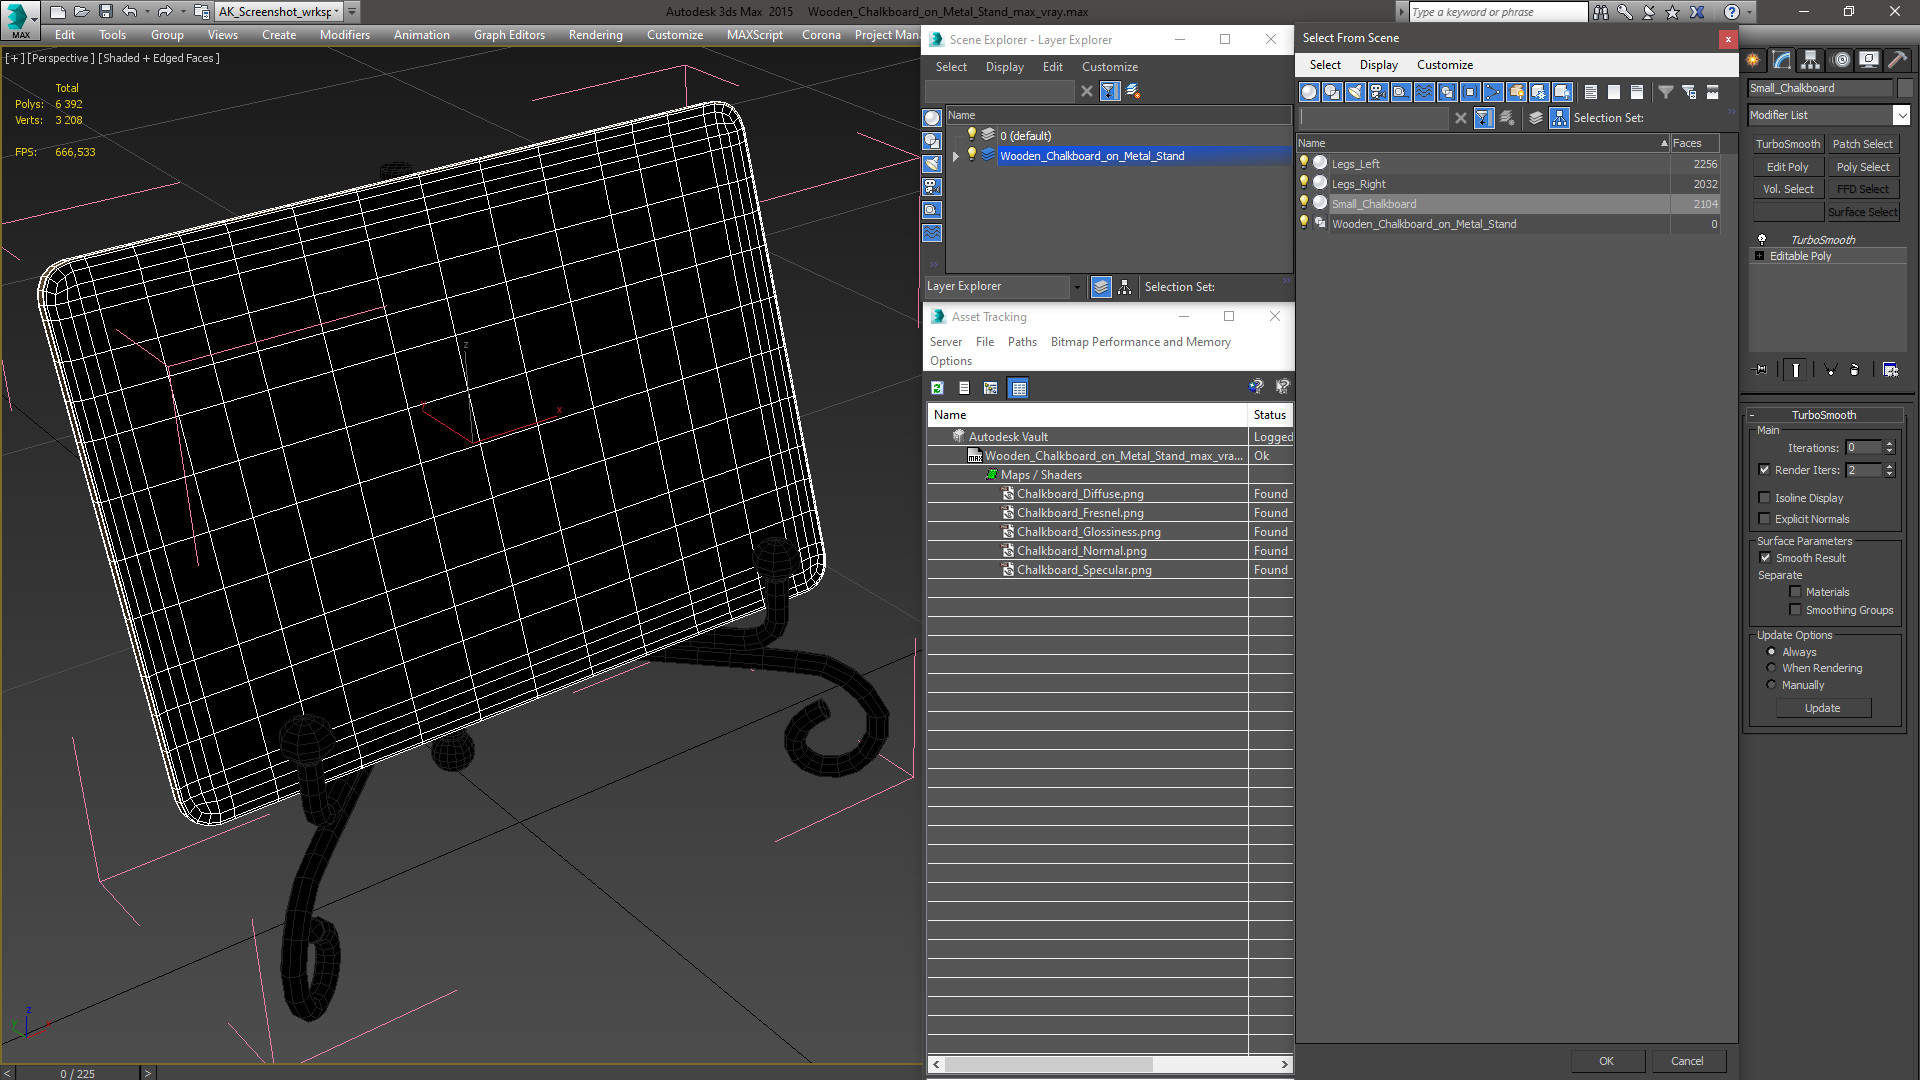Open the Layer Explorer dropdown arrow
Screen dimensions: 1920x1080
click(x=1077, y=287)
